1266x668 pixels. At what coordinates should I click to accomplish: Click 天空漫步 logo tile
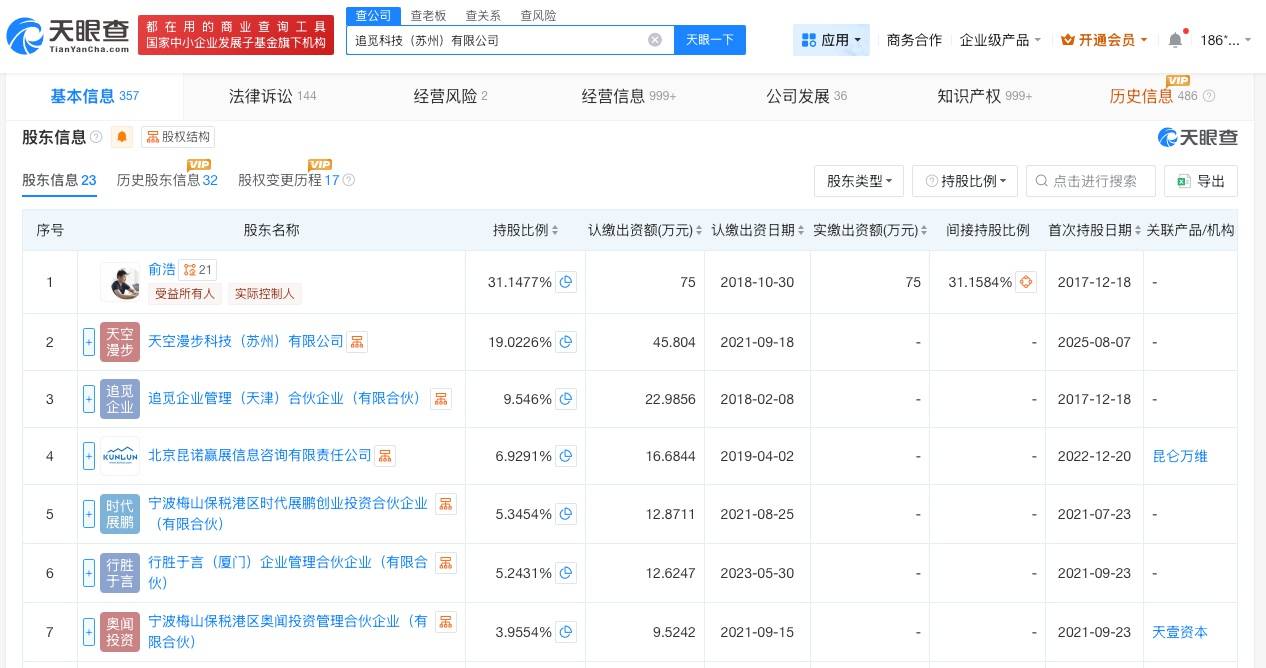click(120, 342)
